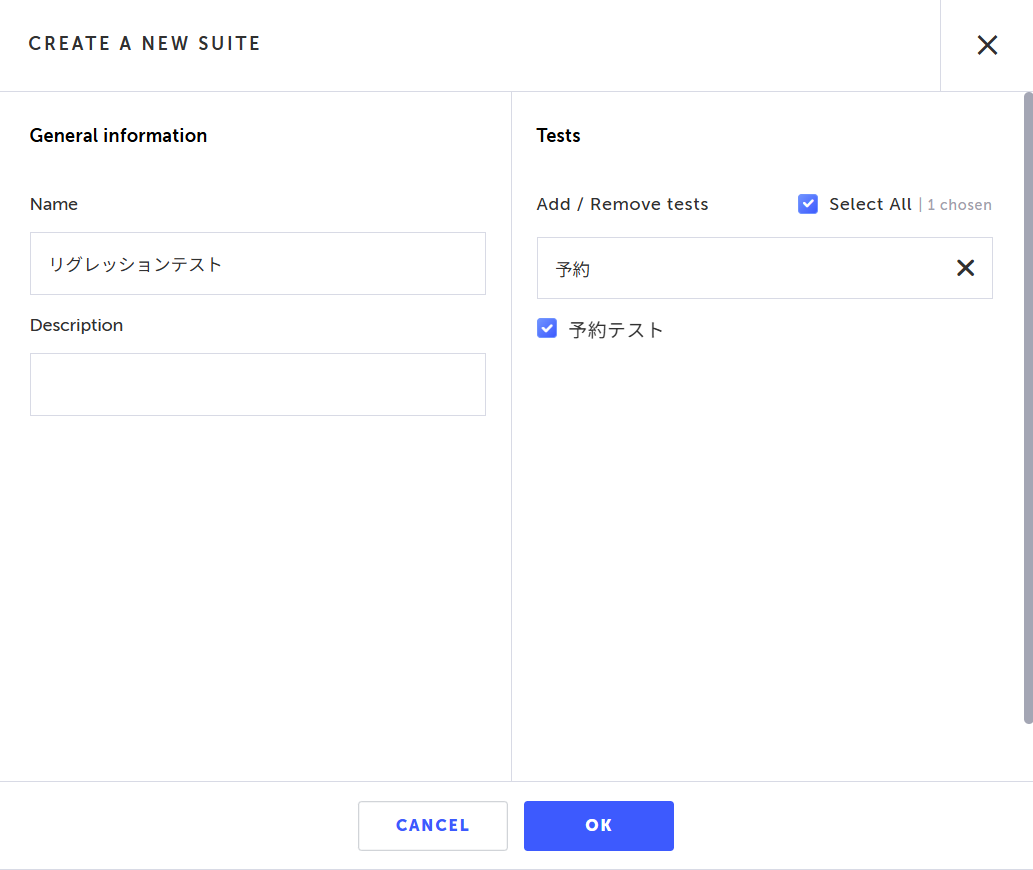The width and height of the screenshot is (1033, 870).
Task: Uncheck the 予約テスト test checkbox
Action: [x=547, y=328]
